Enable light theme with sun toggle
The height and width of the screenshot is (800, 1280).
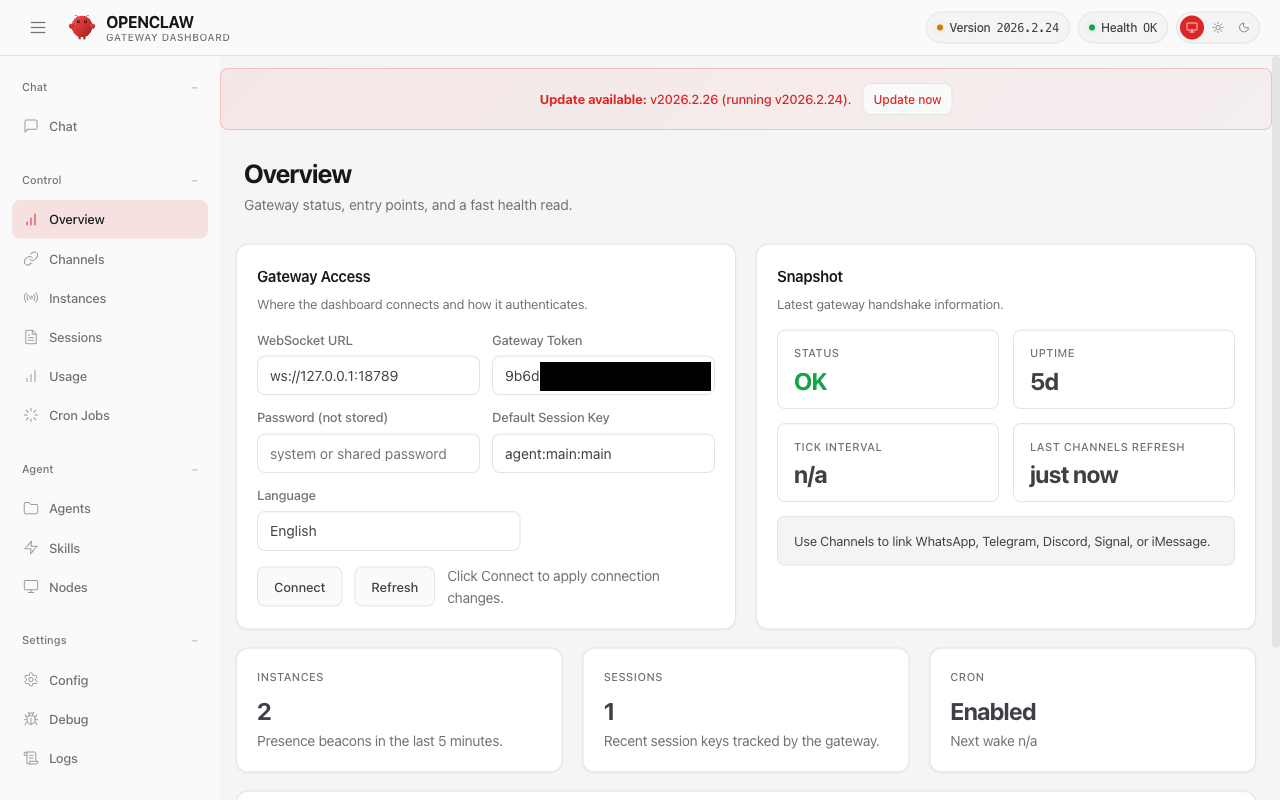click(x=1218, y=28)
